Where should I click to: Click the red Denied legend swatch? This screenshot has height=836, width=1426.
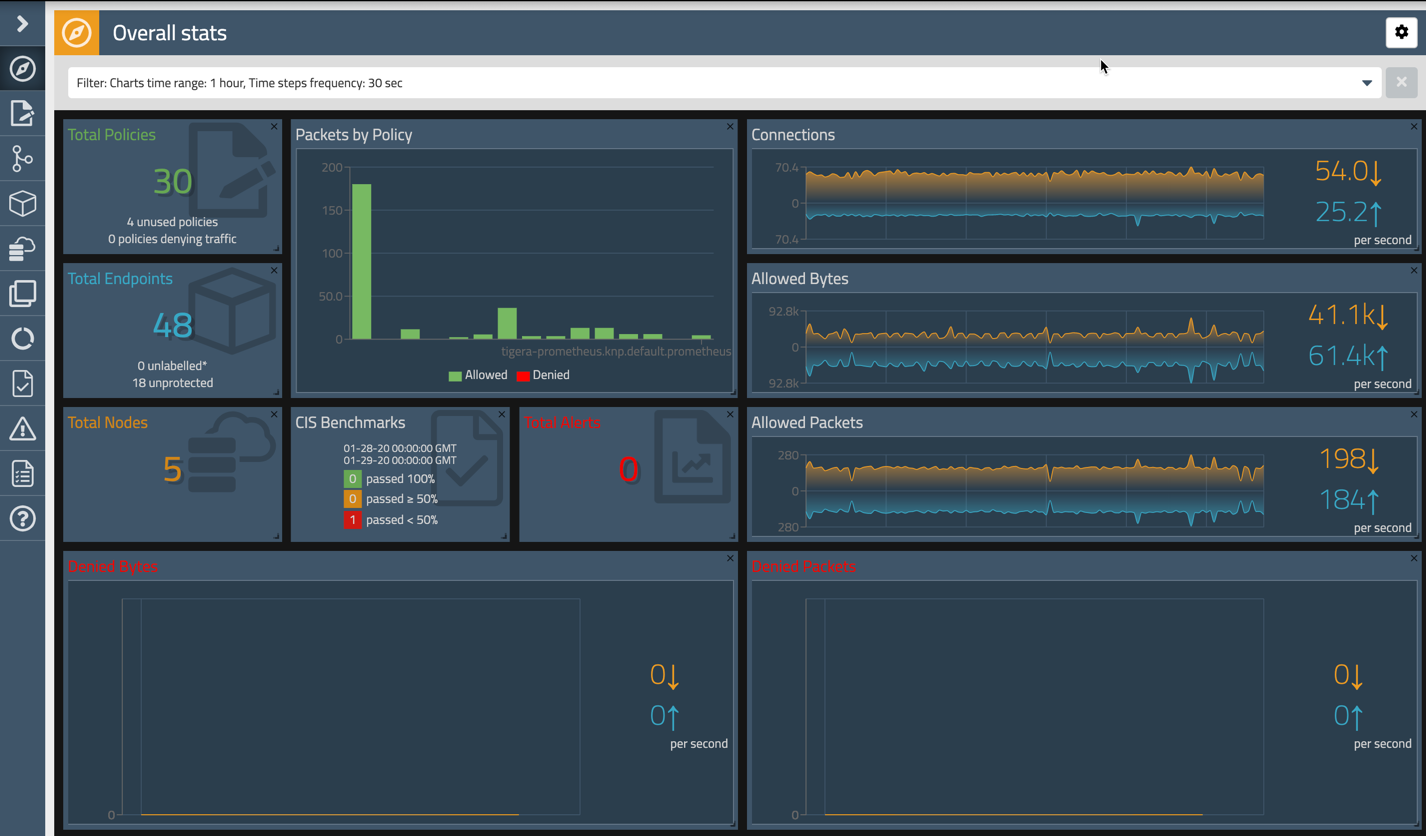click(x=523, y=376)
